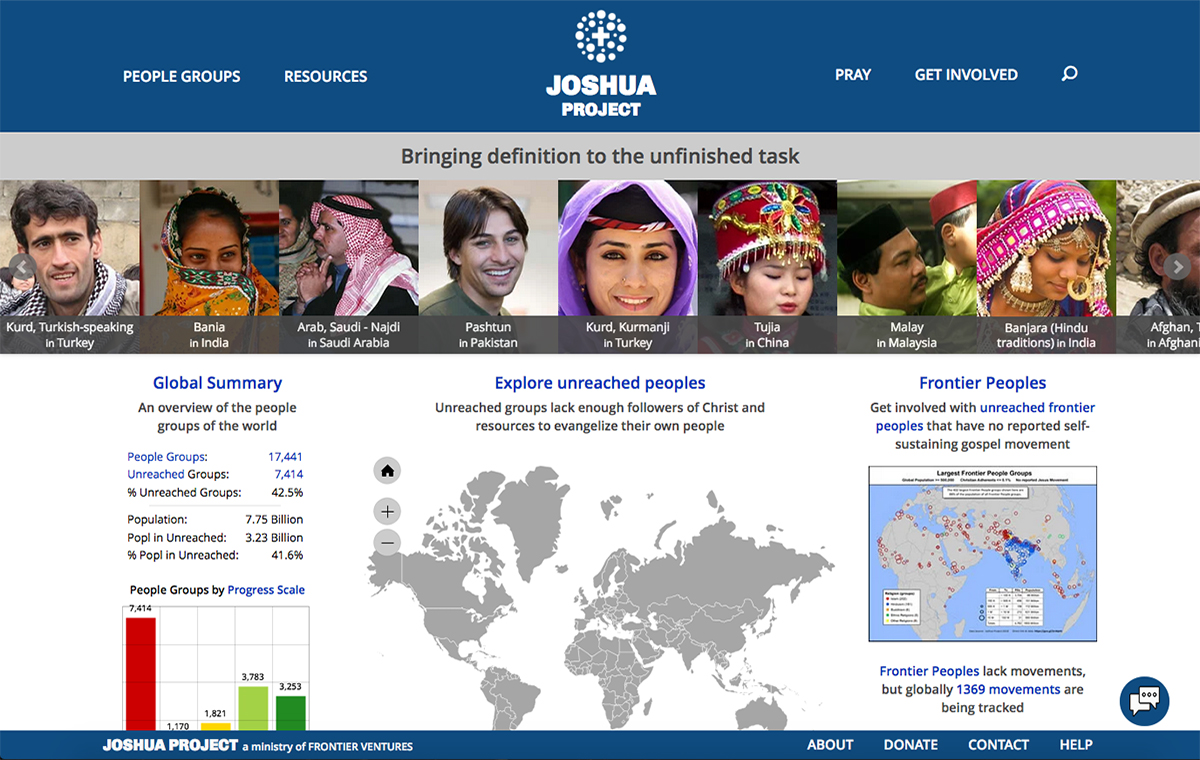Click the Largest Frontier People Groups map
1200x760 pixels.
click(x=982, y=553)
